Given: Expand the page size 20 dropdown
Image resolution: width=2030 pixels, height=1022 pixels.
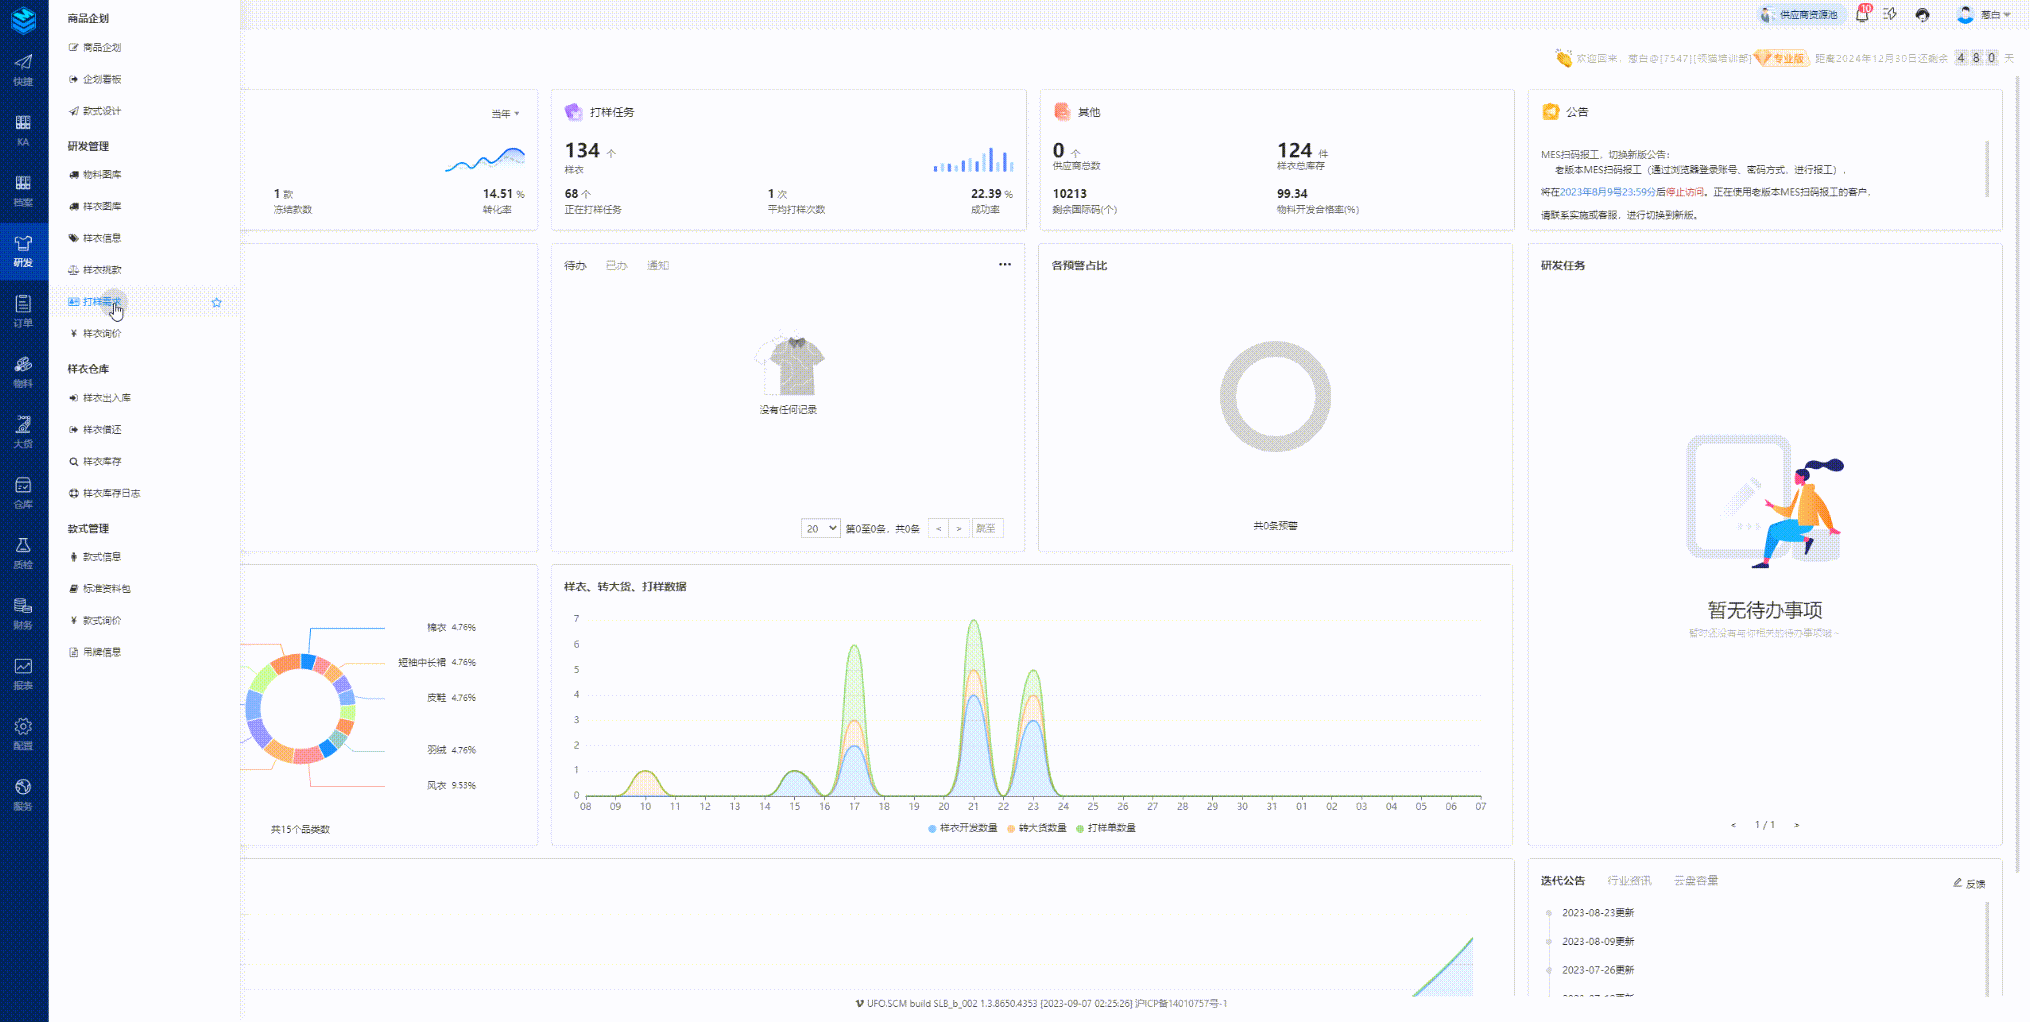Looking at the screenshot, I should pos(820,528).
